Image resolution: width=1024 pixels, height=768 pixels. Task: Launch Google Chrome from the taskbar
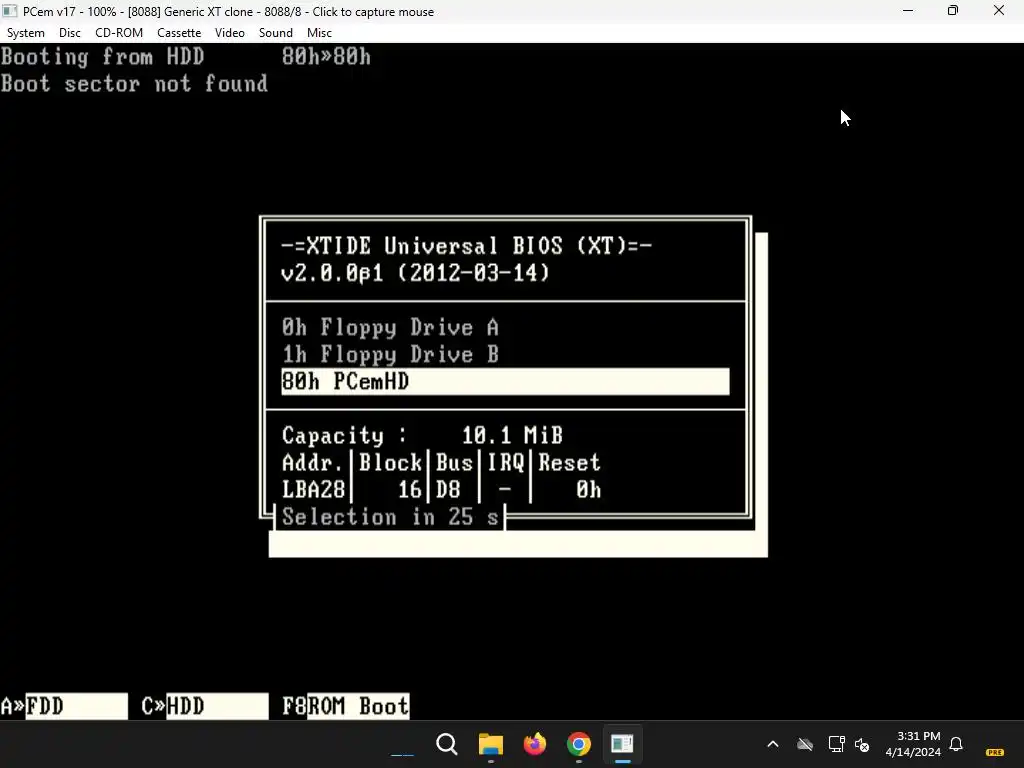click(x=579, y=744)
